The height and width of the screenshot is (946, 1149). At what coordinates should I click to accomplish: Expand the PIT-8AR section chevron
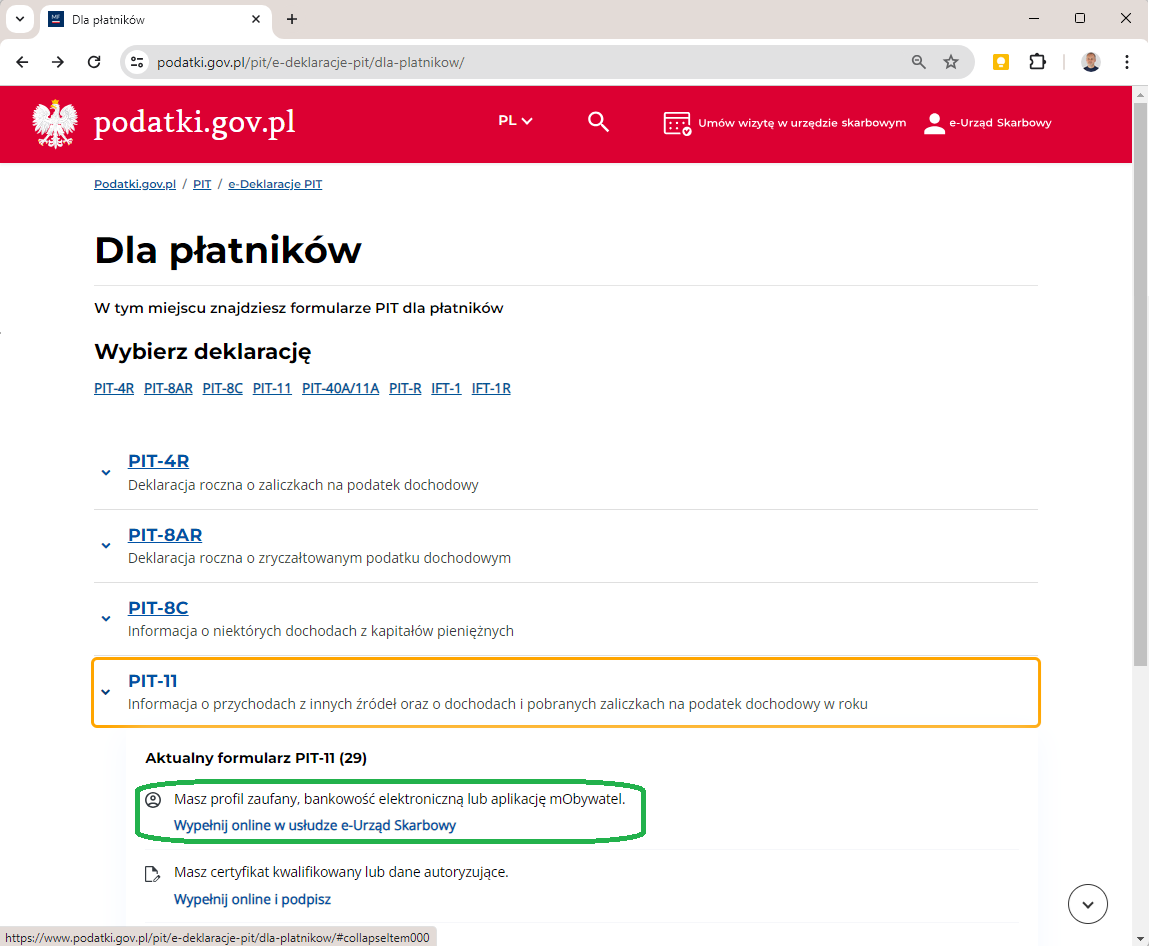[x=106, y=546]
